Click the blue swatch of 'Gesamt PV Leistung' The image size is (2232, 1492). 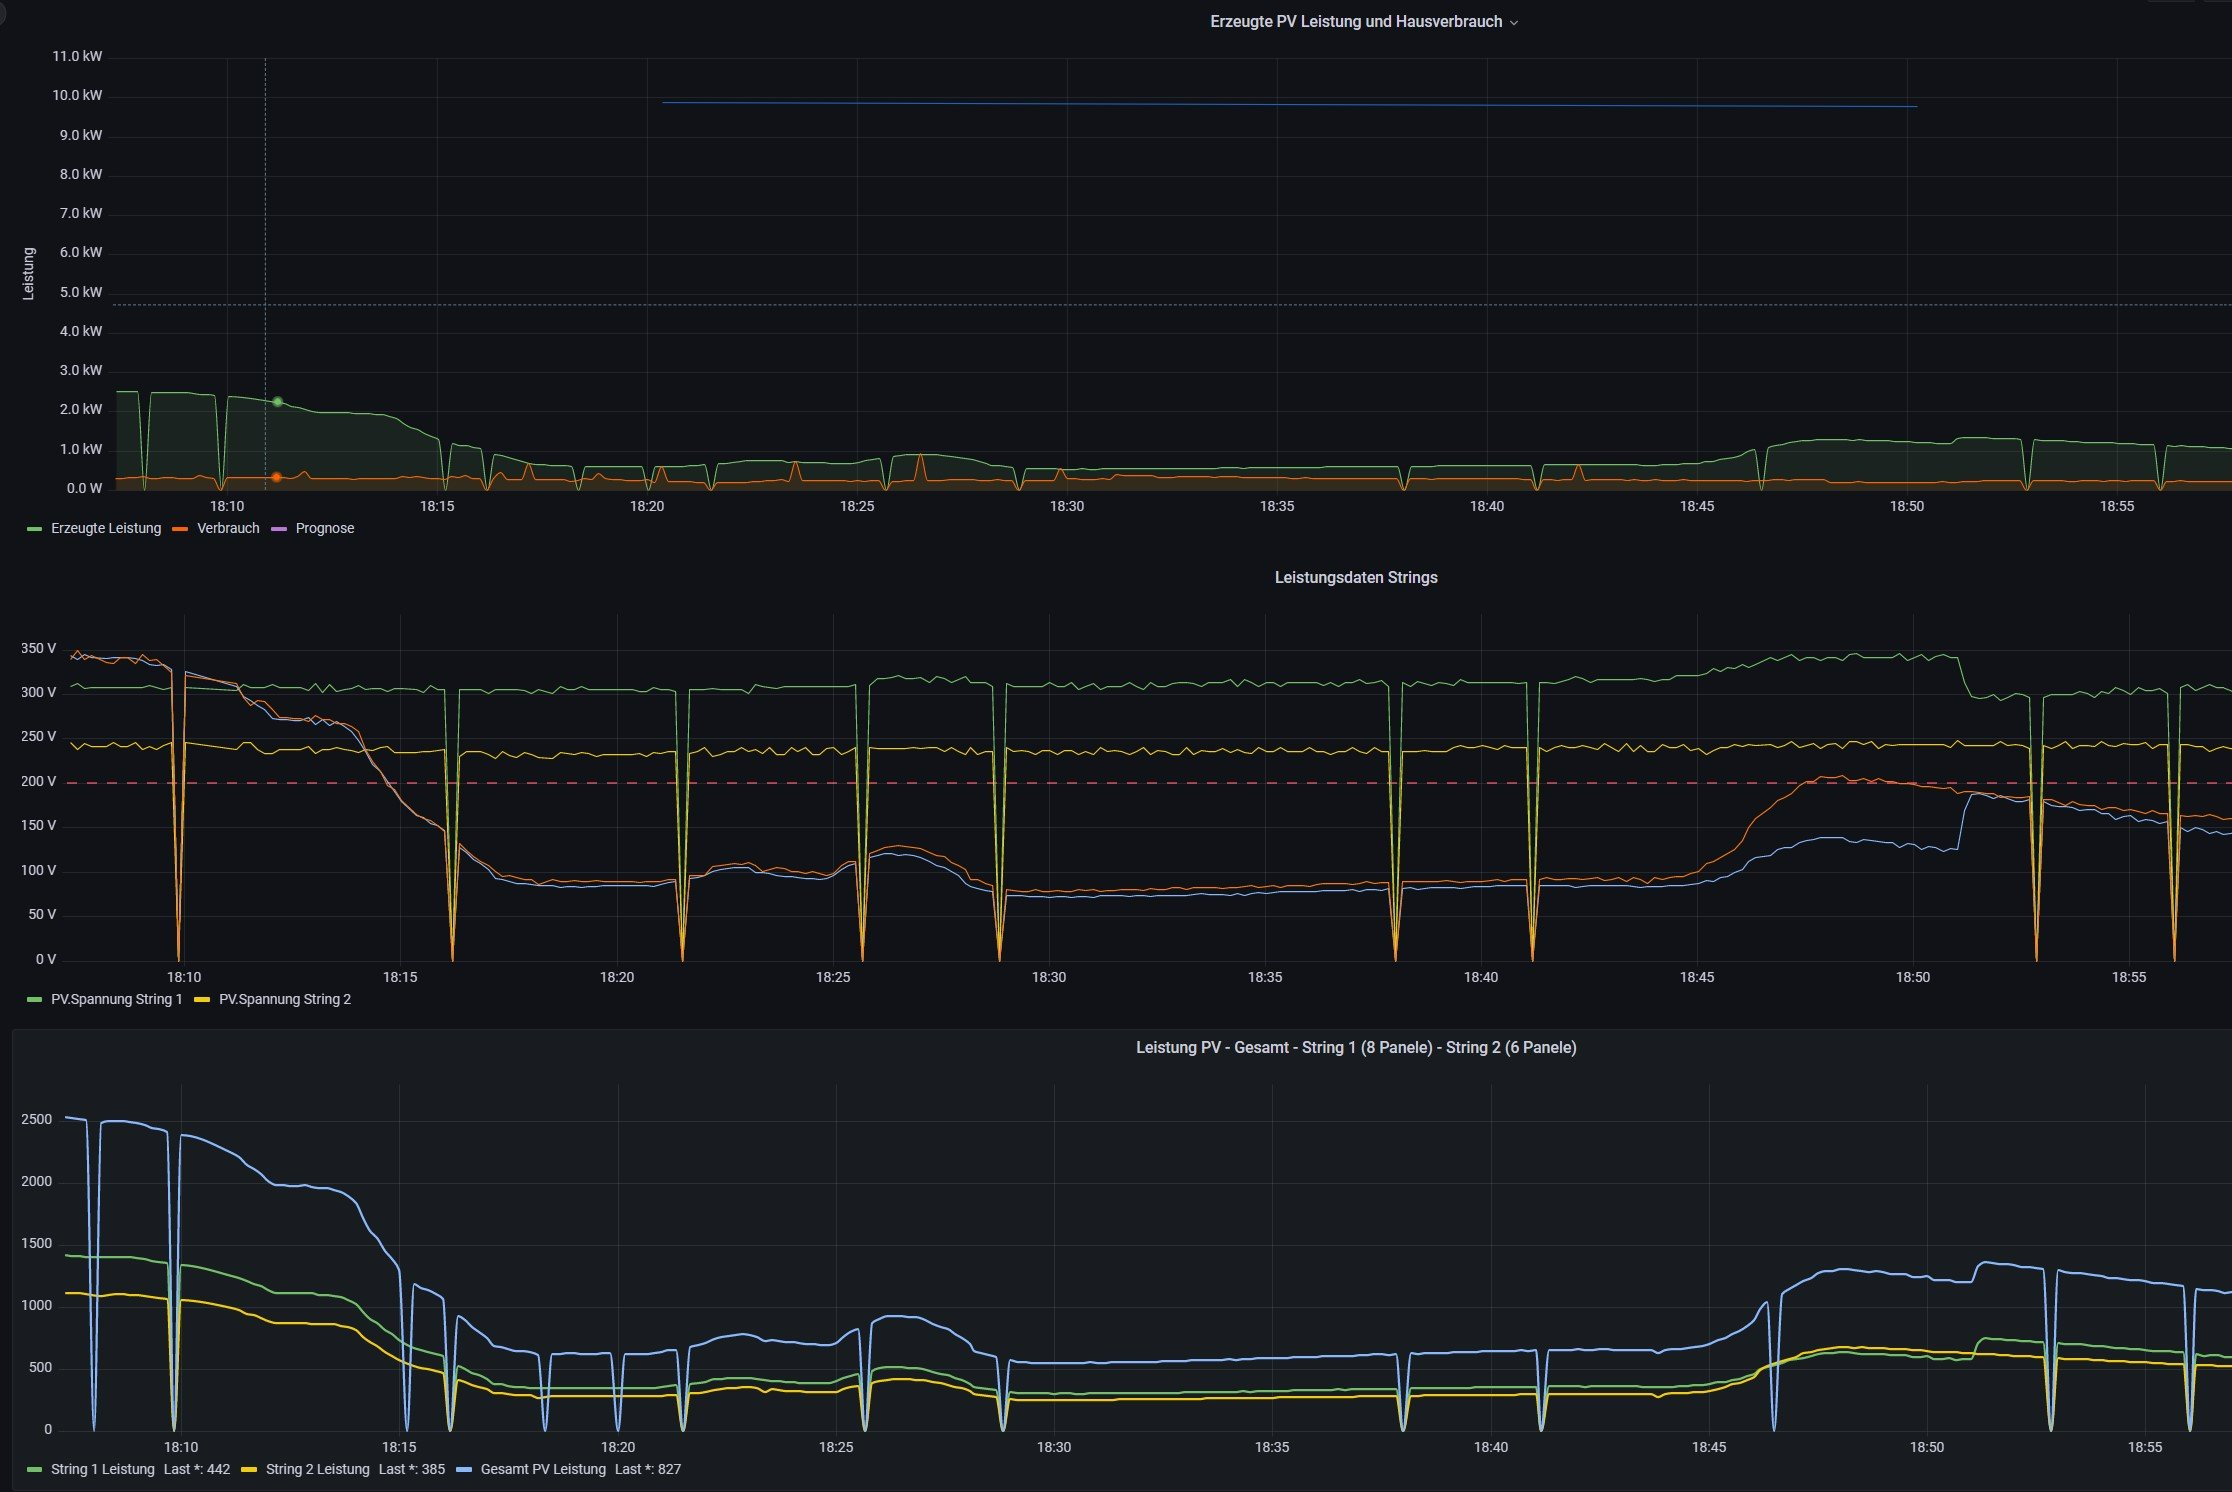464,1470
